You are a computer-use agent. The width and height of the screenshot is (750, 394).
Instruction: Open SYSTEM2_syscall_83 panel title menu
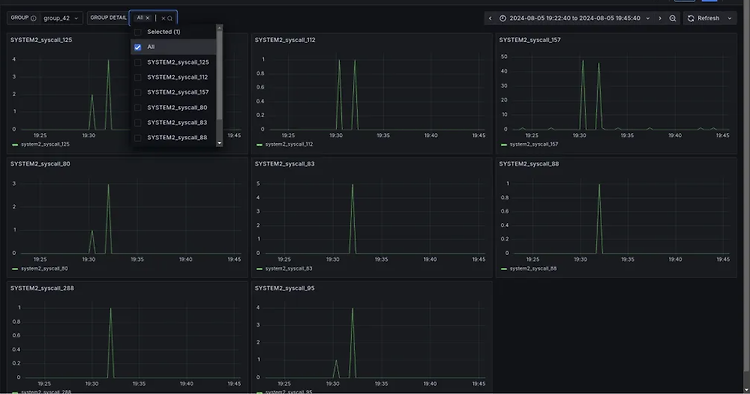(x=285, y=164)
